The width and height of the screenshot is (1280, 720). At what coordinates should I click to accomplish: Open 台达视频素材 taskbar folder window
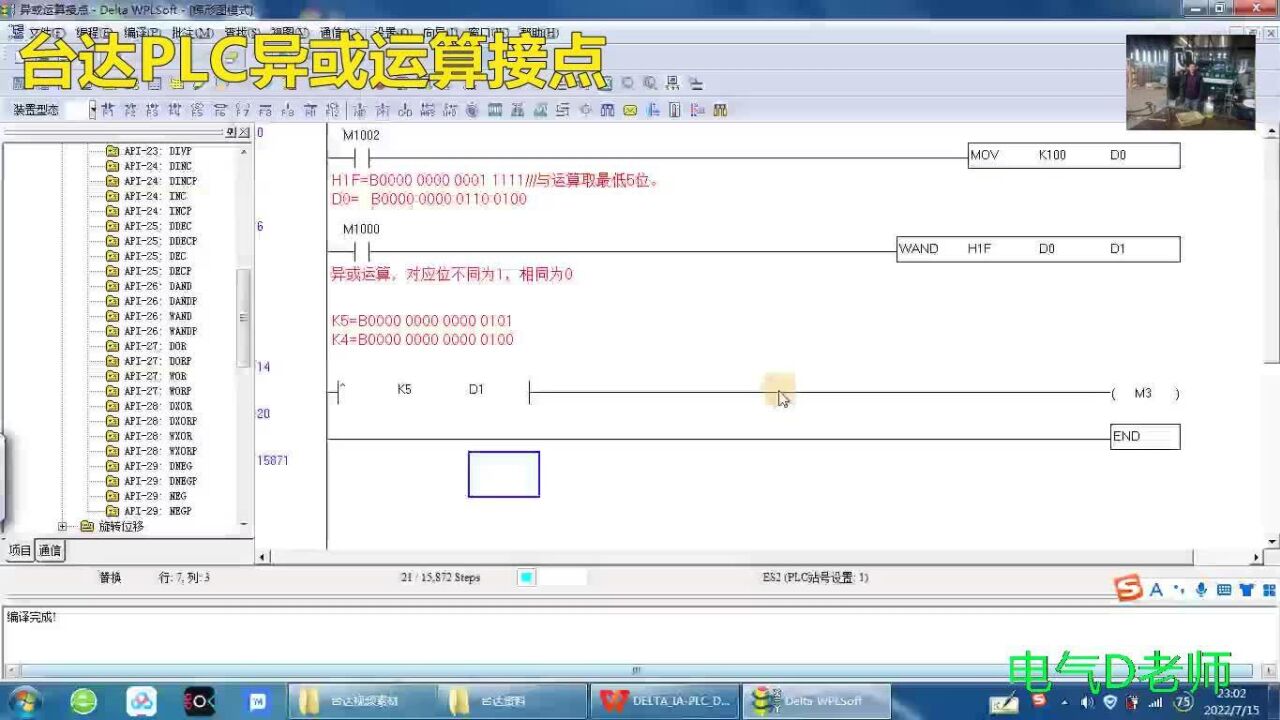(362, 701)
